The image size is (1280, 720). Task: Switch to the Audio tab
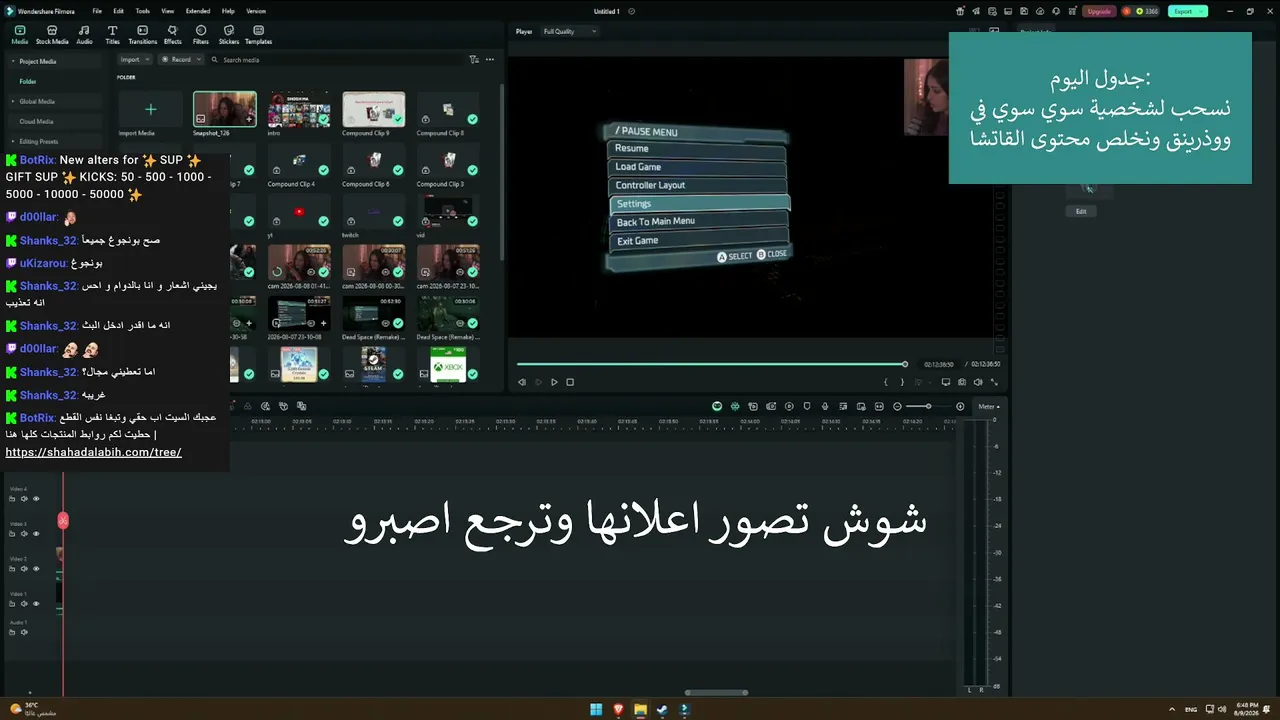point(84,35)
